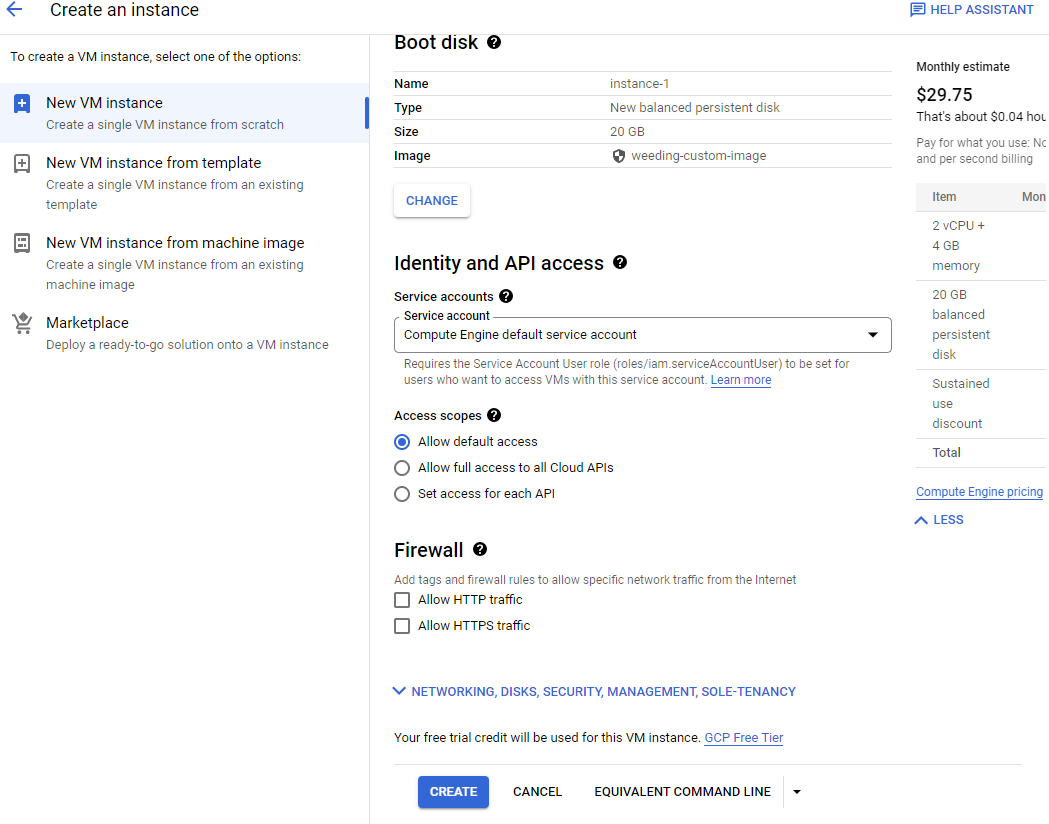
Task: Click the CHANGE boot disk button
Action: pos(432,201)
